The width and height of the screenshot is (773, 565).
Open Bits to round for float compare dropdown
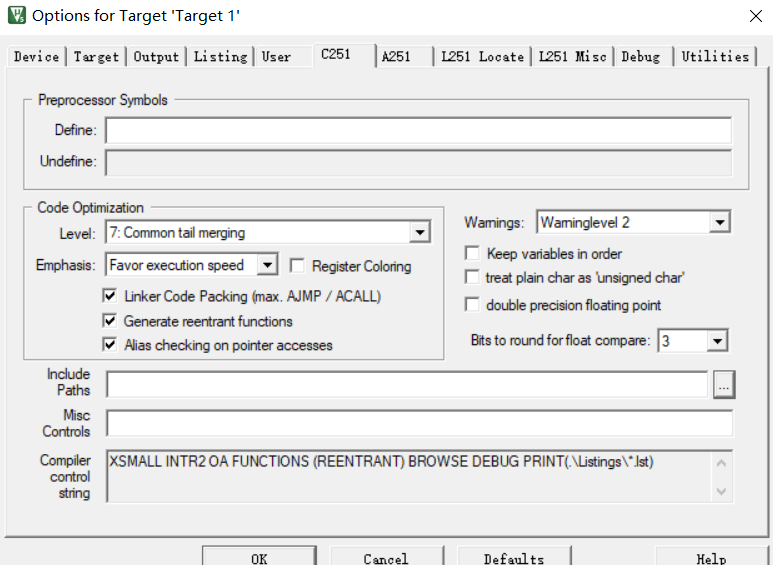(717, 341)
